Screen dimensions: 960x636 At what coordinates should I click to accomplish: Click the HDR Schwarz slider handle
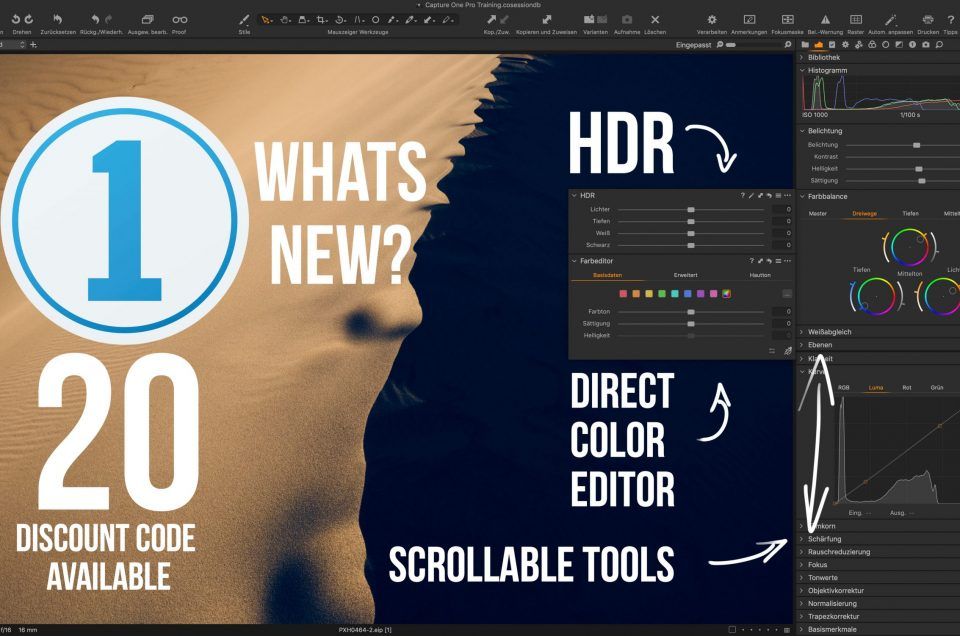point(691,245)
